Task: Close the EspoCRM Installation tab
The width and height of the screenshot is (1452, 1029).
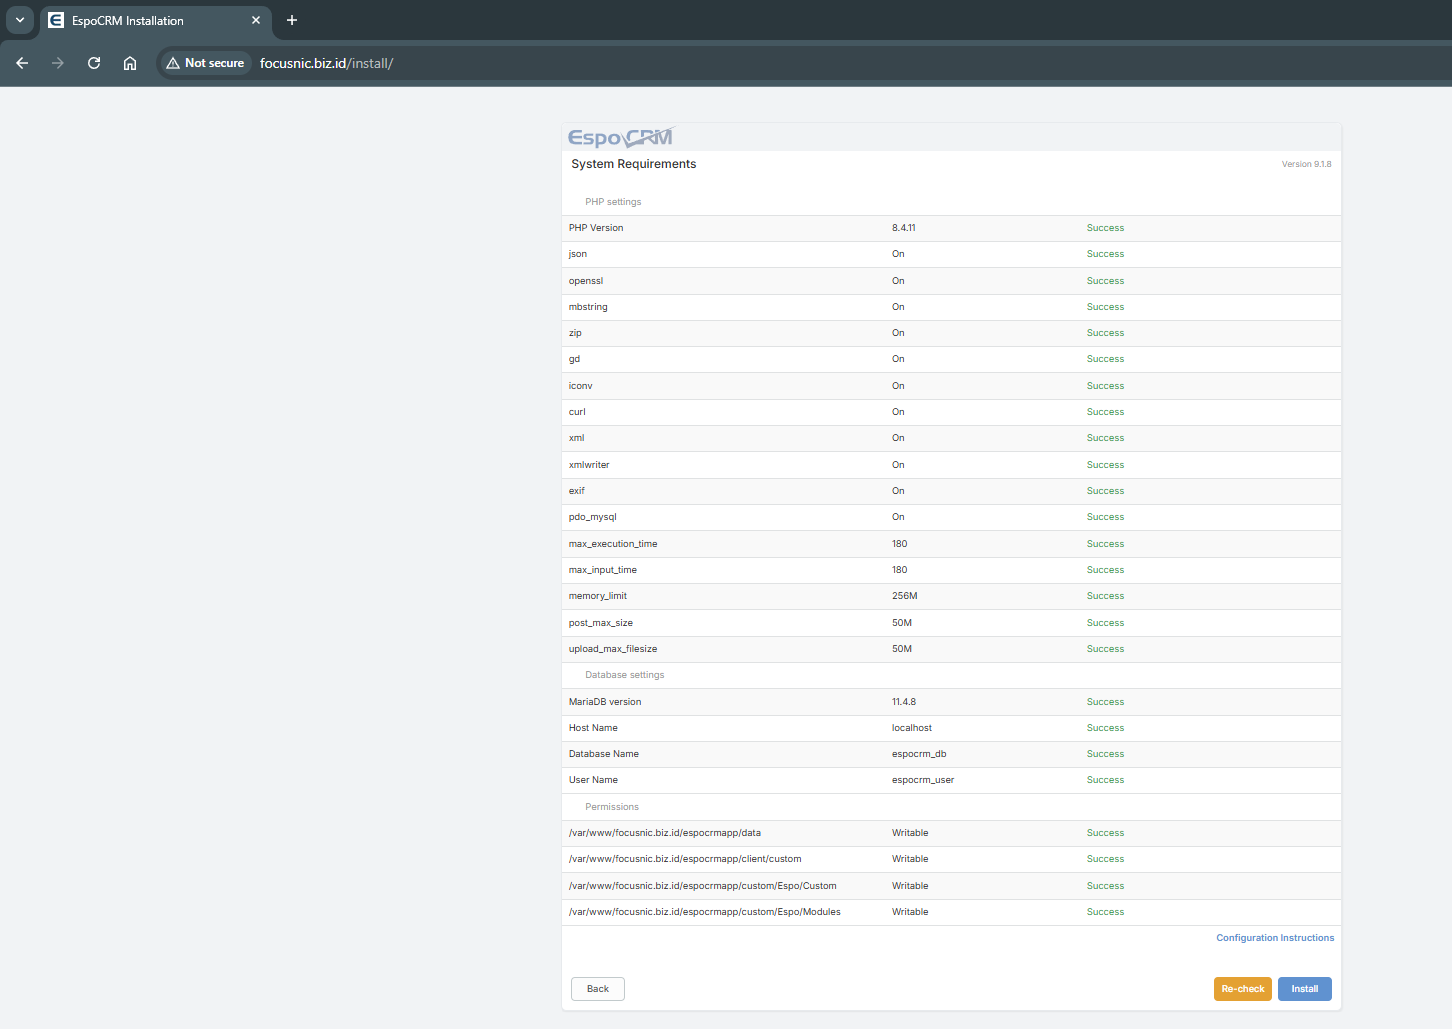Action: click(x=256, y=20)
